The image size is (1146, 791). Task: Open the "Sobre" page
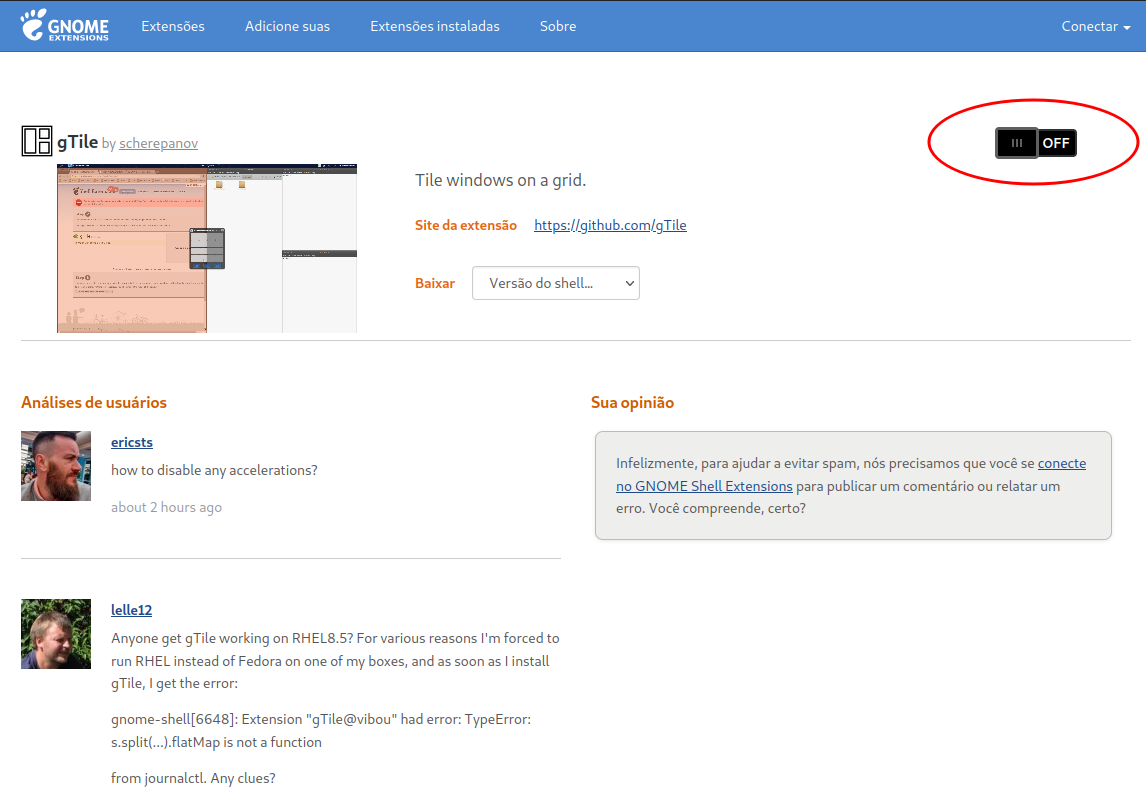557,26
